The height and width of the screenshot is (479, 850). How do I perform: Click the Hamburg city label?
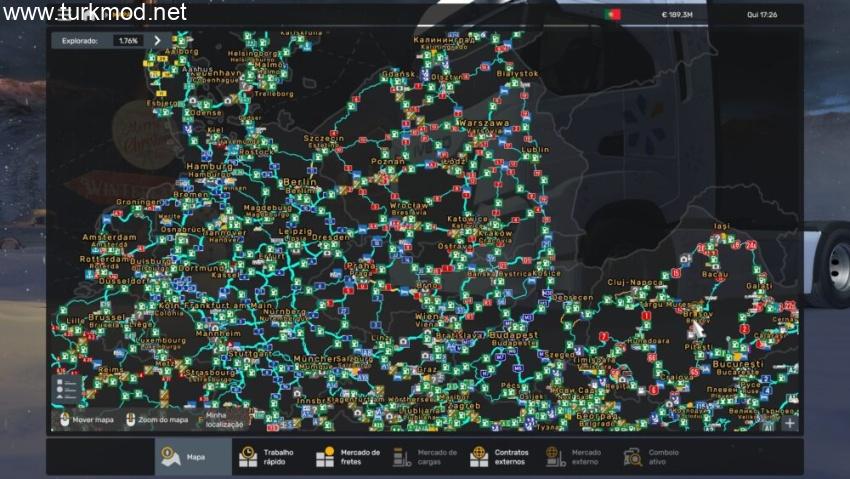209,167
